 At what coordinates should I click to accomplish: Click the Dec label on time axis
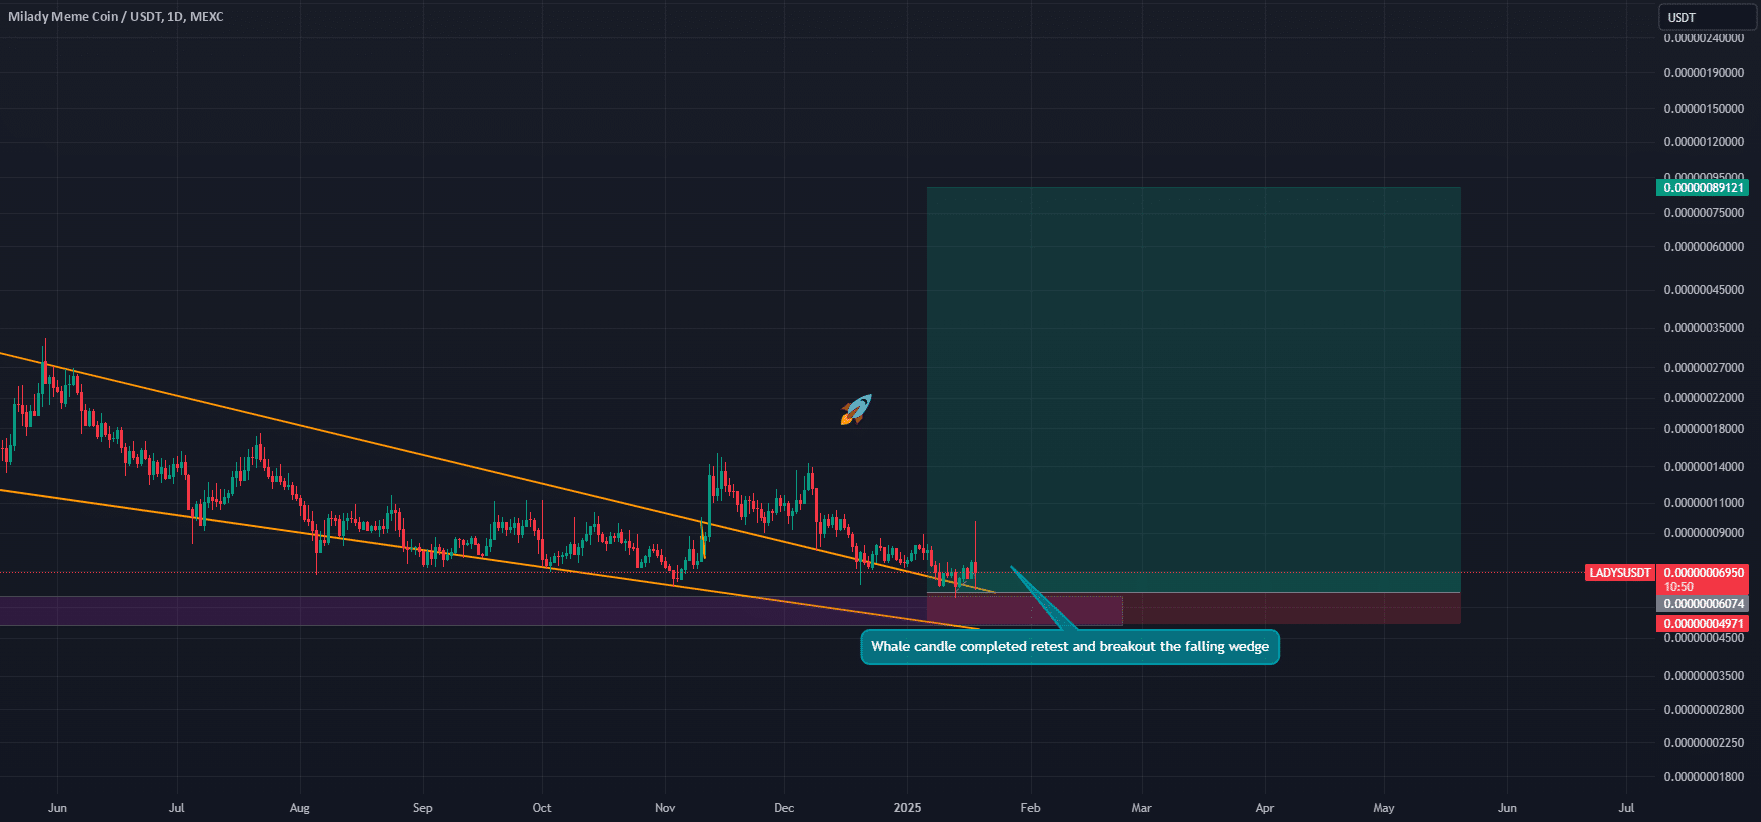tap(784, 808)
